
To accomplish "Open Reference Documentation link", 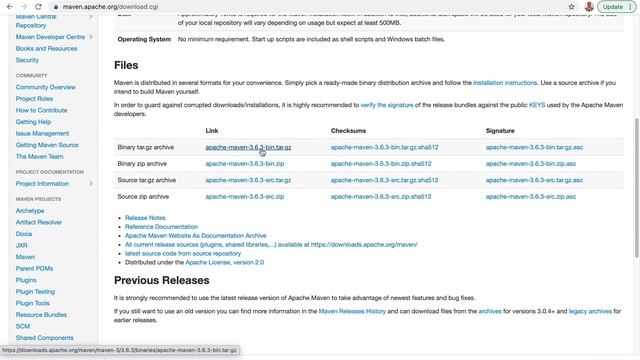I will 162,227.
